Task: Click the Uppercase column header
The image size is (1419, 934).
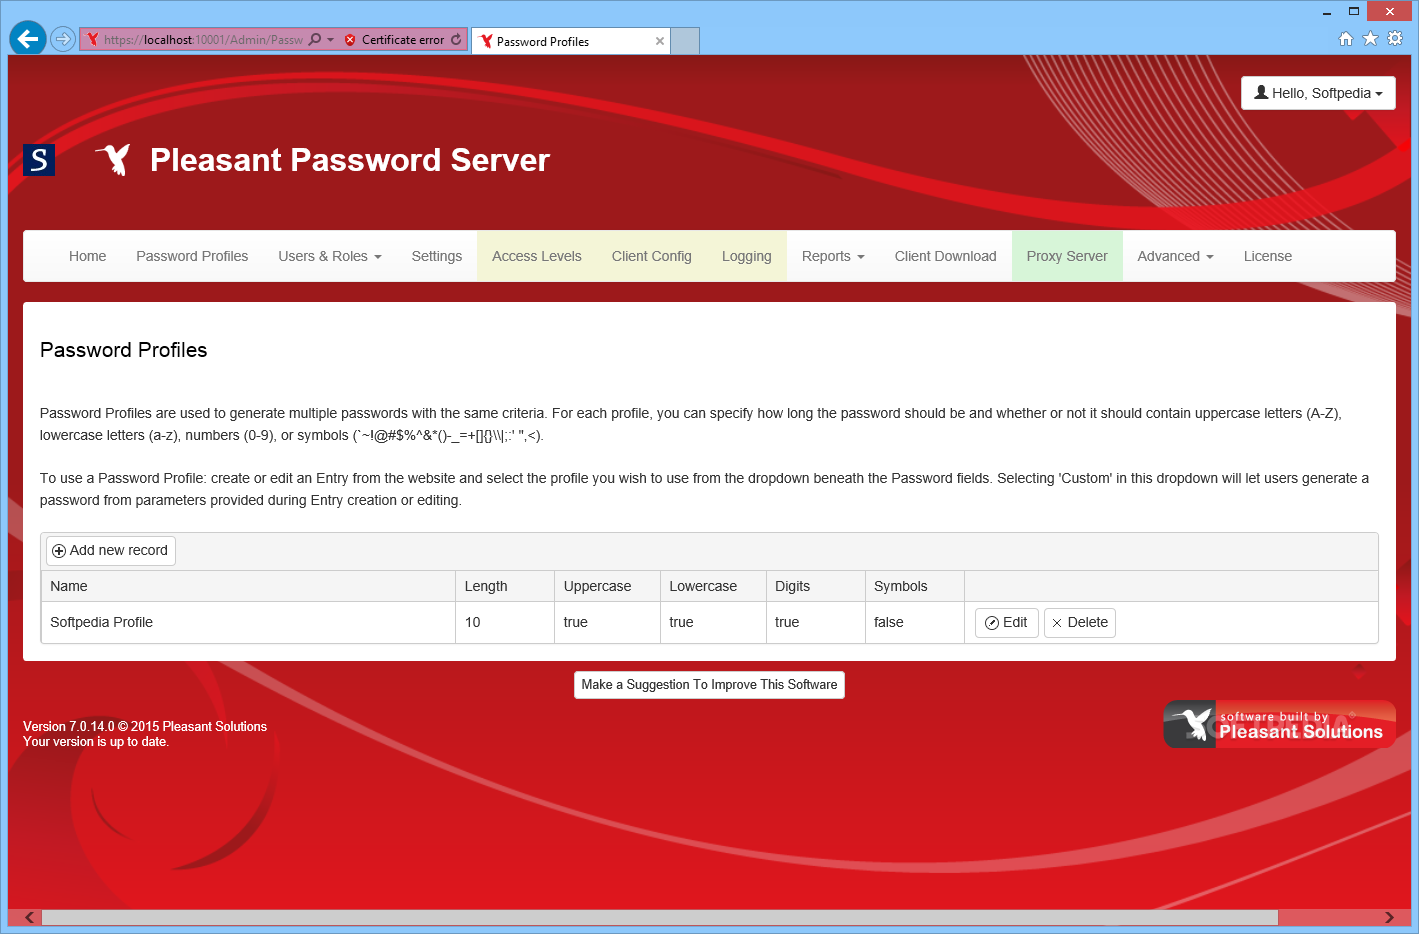Action: click(608, 586)
